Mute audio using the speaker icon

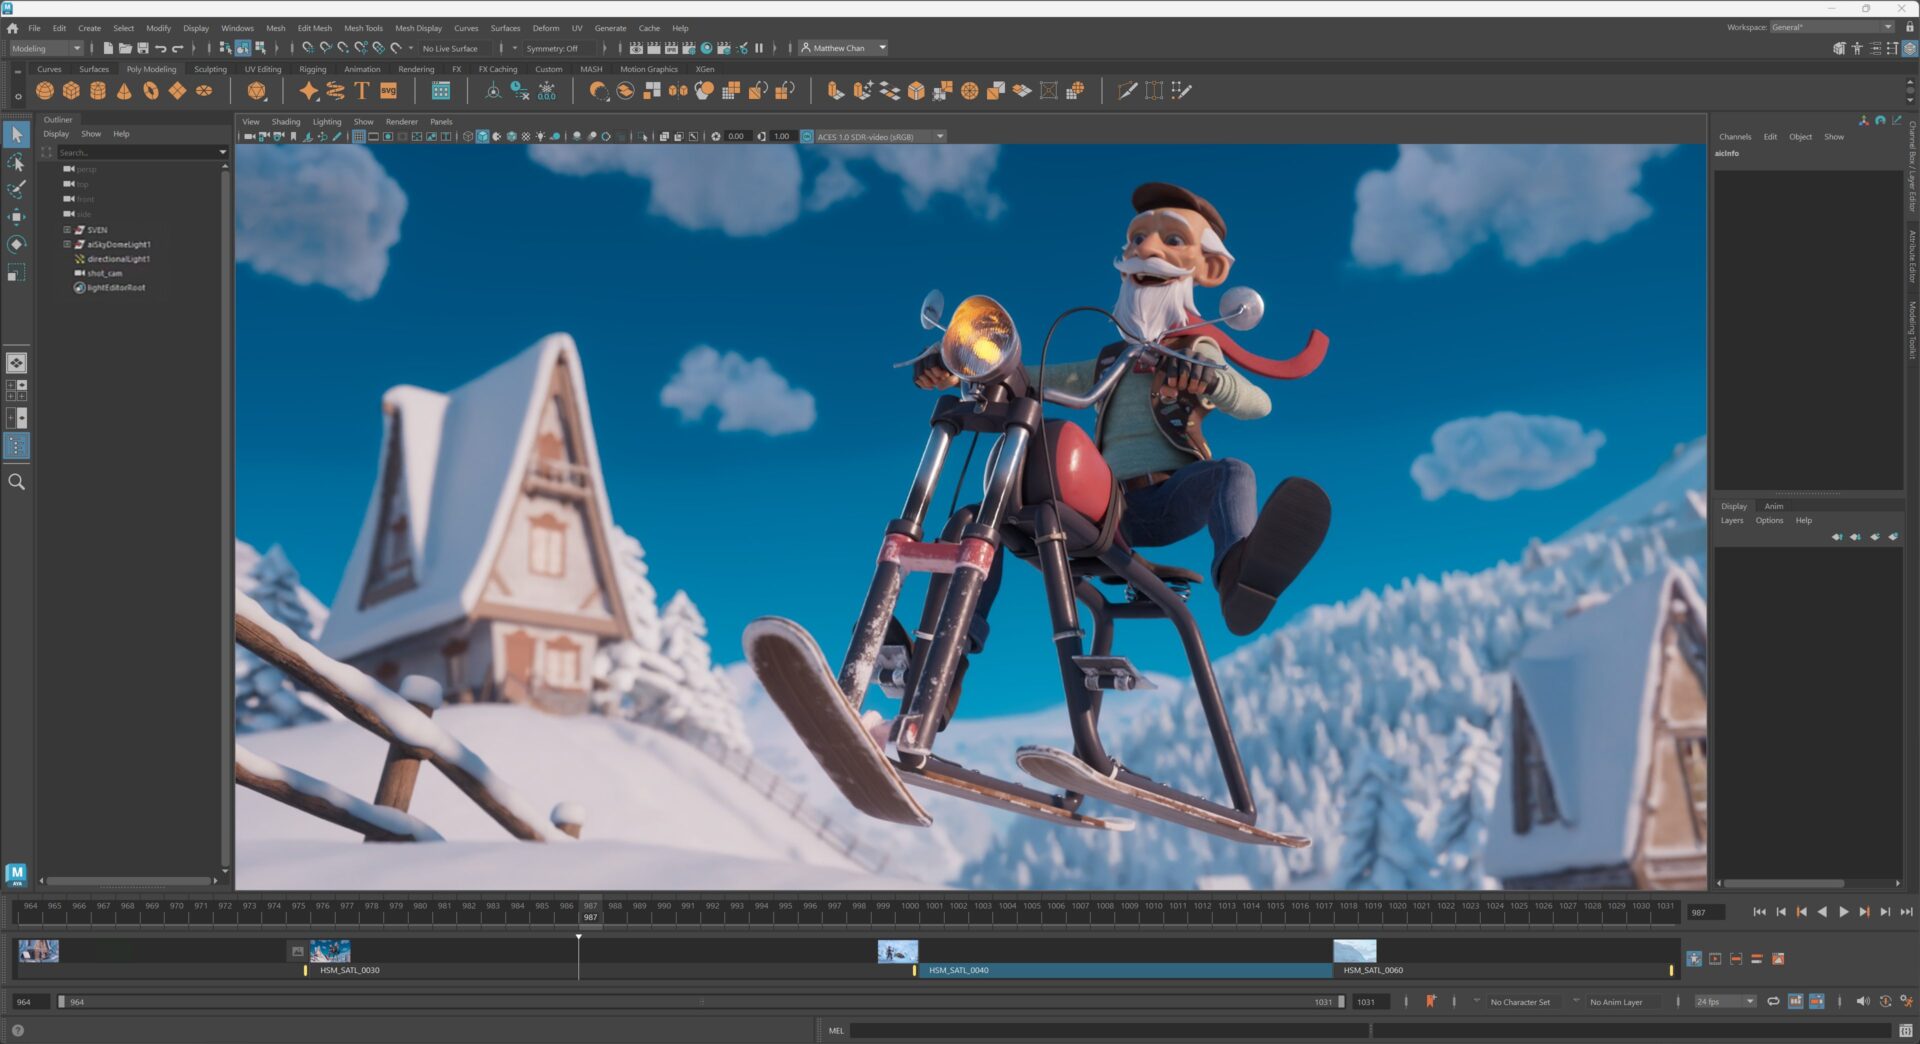(1862, 1001)
